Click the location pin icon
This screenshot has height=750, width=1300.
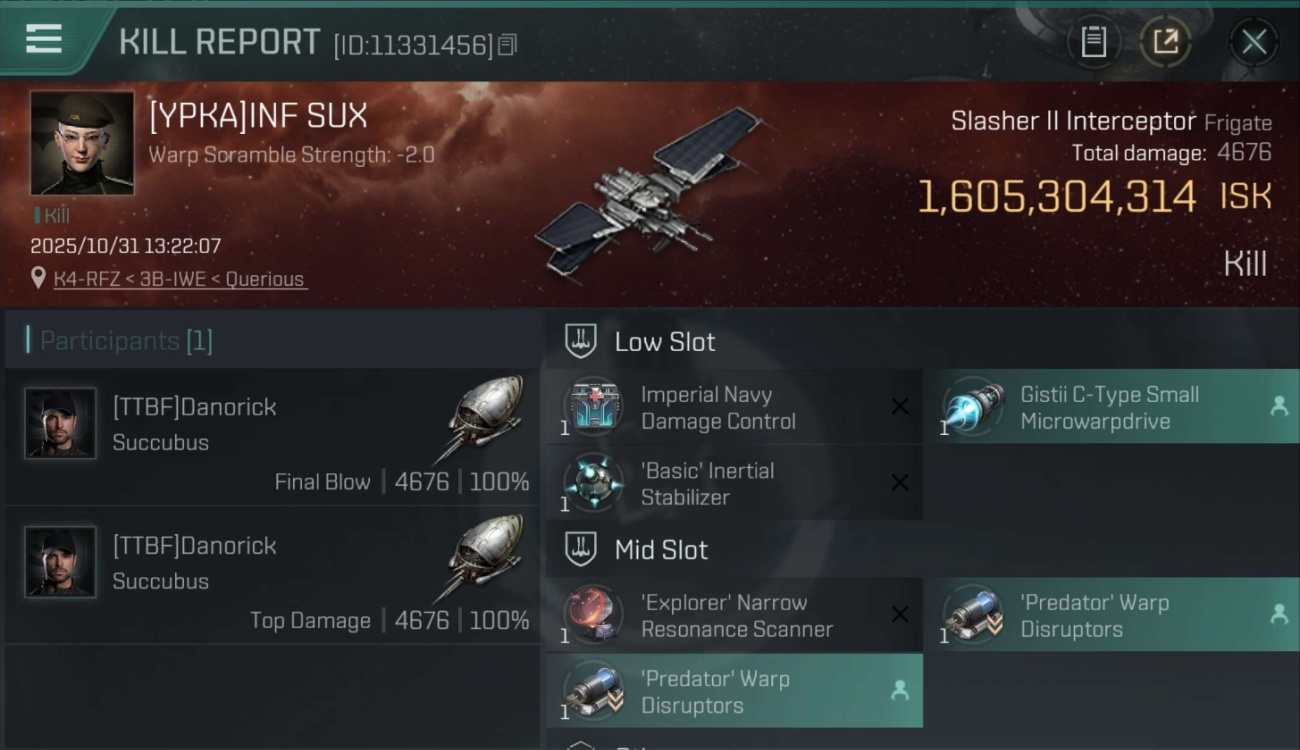[38, 278]
